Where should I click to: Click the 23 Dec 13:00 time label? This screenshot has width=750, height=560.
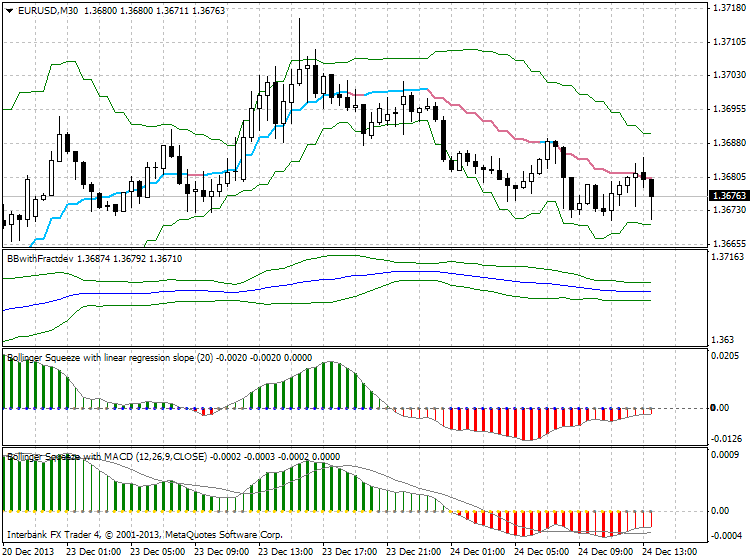coord(291,551)
